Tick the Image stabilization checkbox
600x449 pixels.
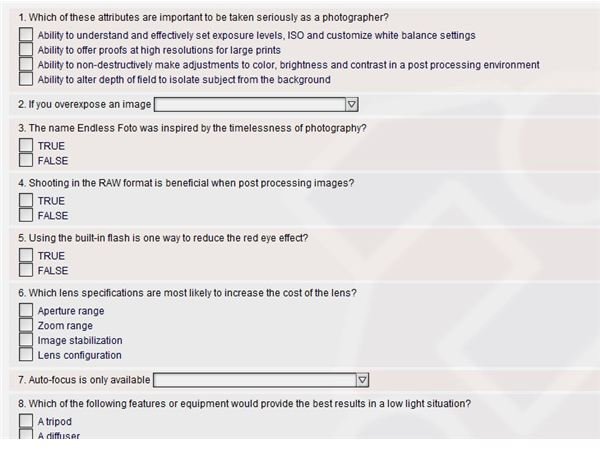click(26, 340)
